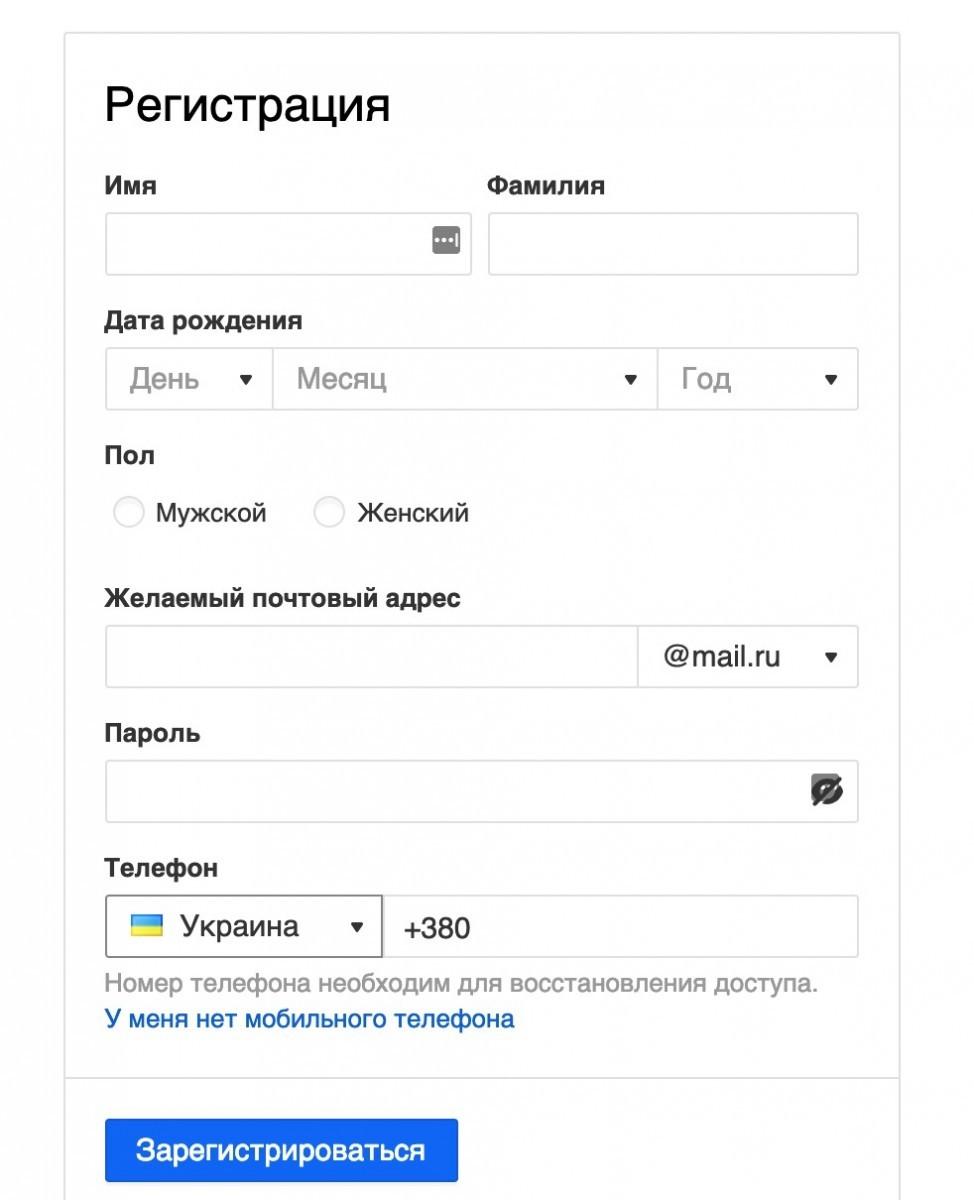974x1200 pixels.
Task: Select the Женский radio button
Action: (329, 513)
